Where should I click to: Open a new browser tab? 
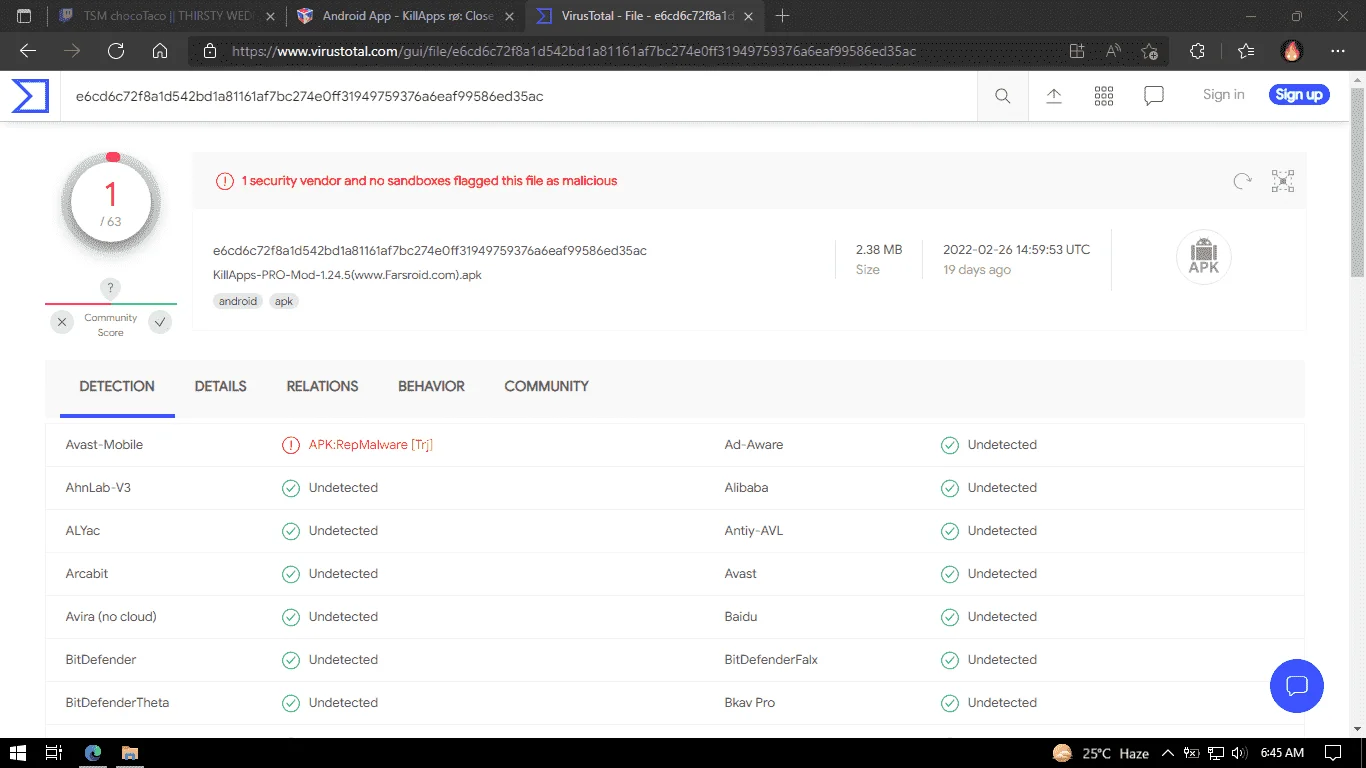[x=782, y=16]
